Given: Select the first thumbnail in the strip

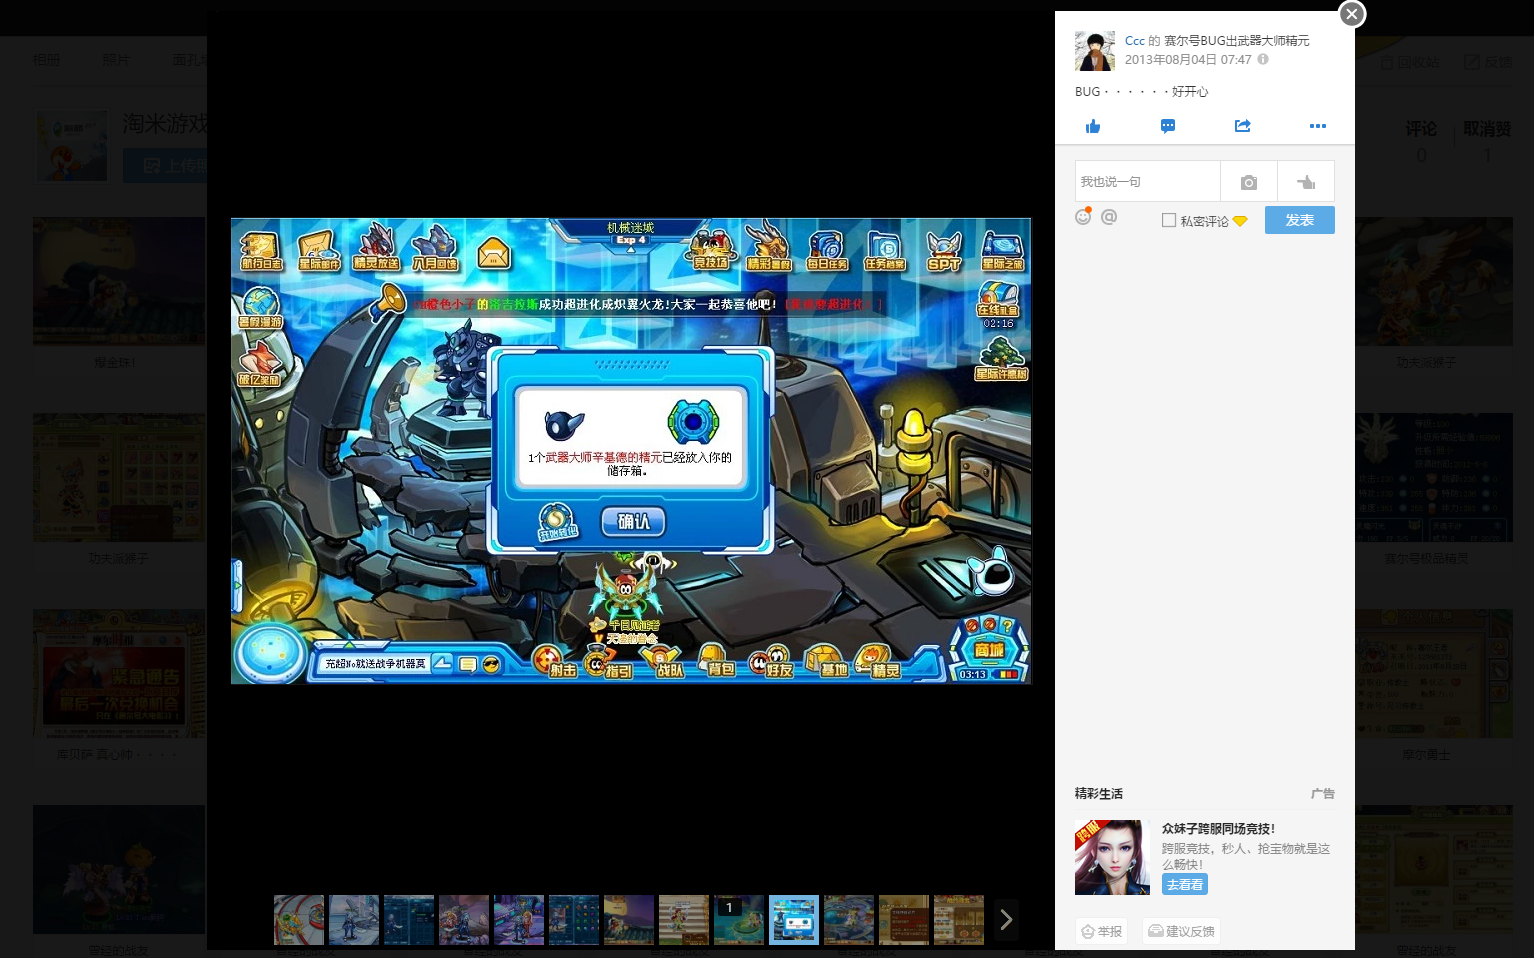Looking at the screenshot, I should click(299, 920).
